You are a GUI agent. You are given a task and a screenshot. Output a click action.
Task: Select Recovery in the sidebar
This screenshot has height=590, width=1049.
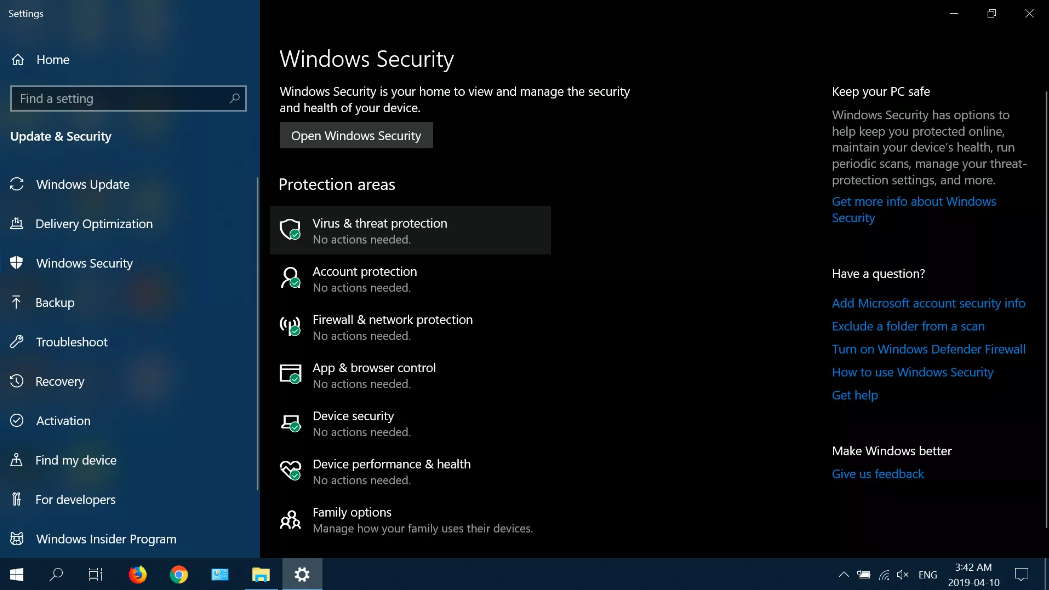(x=60, y=381)
